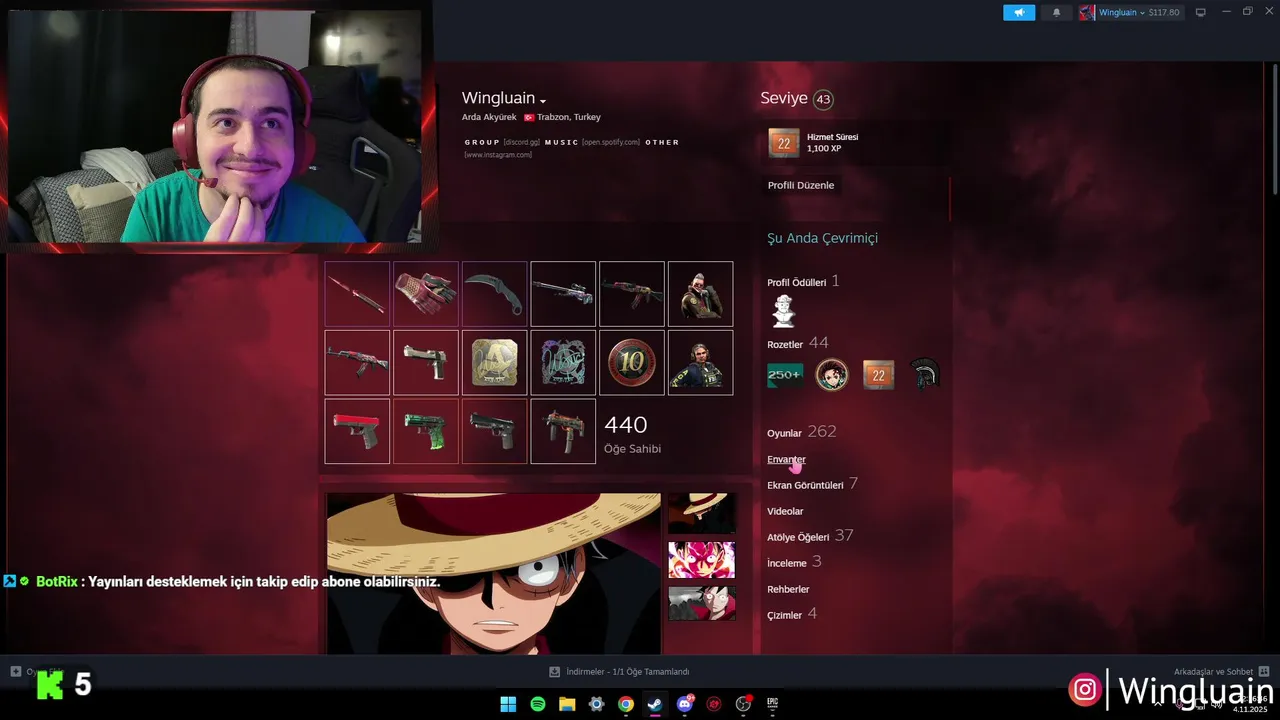The width and height of the screenshot is (1280, 720).
Task: Switch to Big Picture mode monitor icon
Action: click(x=1200, y=12)
